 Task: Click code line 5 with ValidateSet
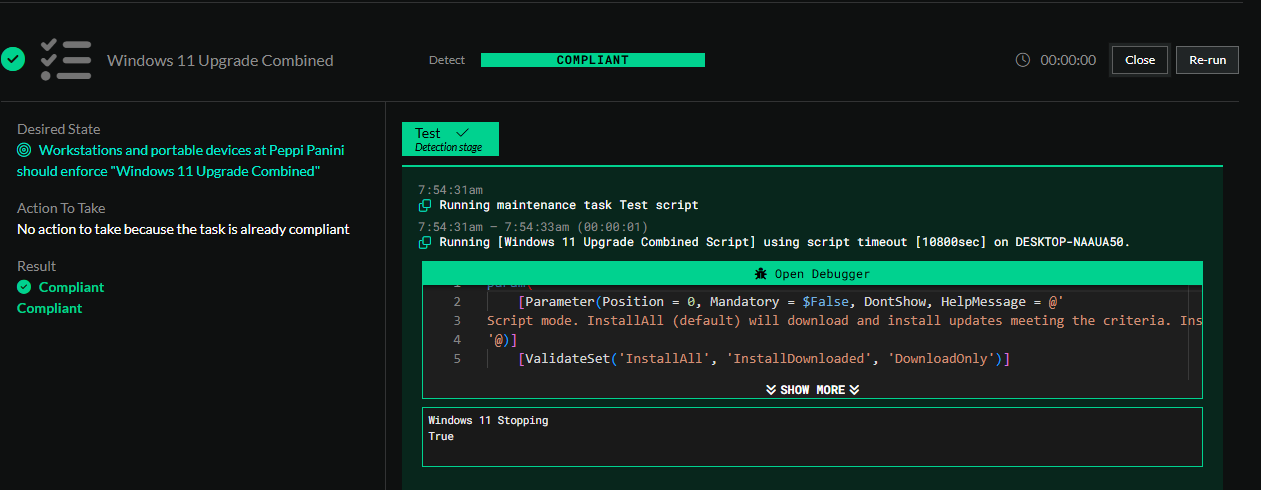(764, 358)
